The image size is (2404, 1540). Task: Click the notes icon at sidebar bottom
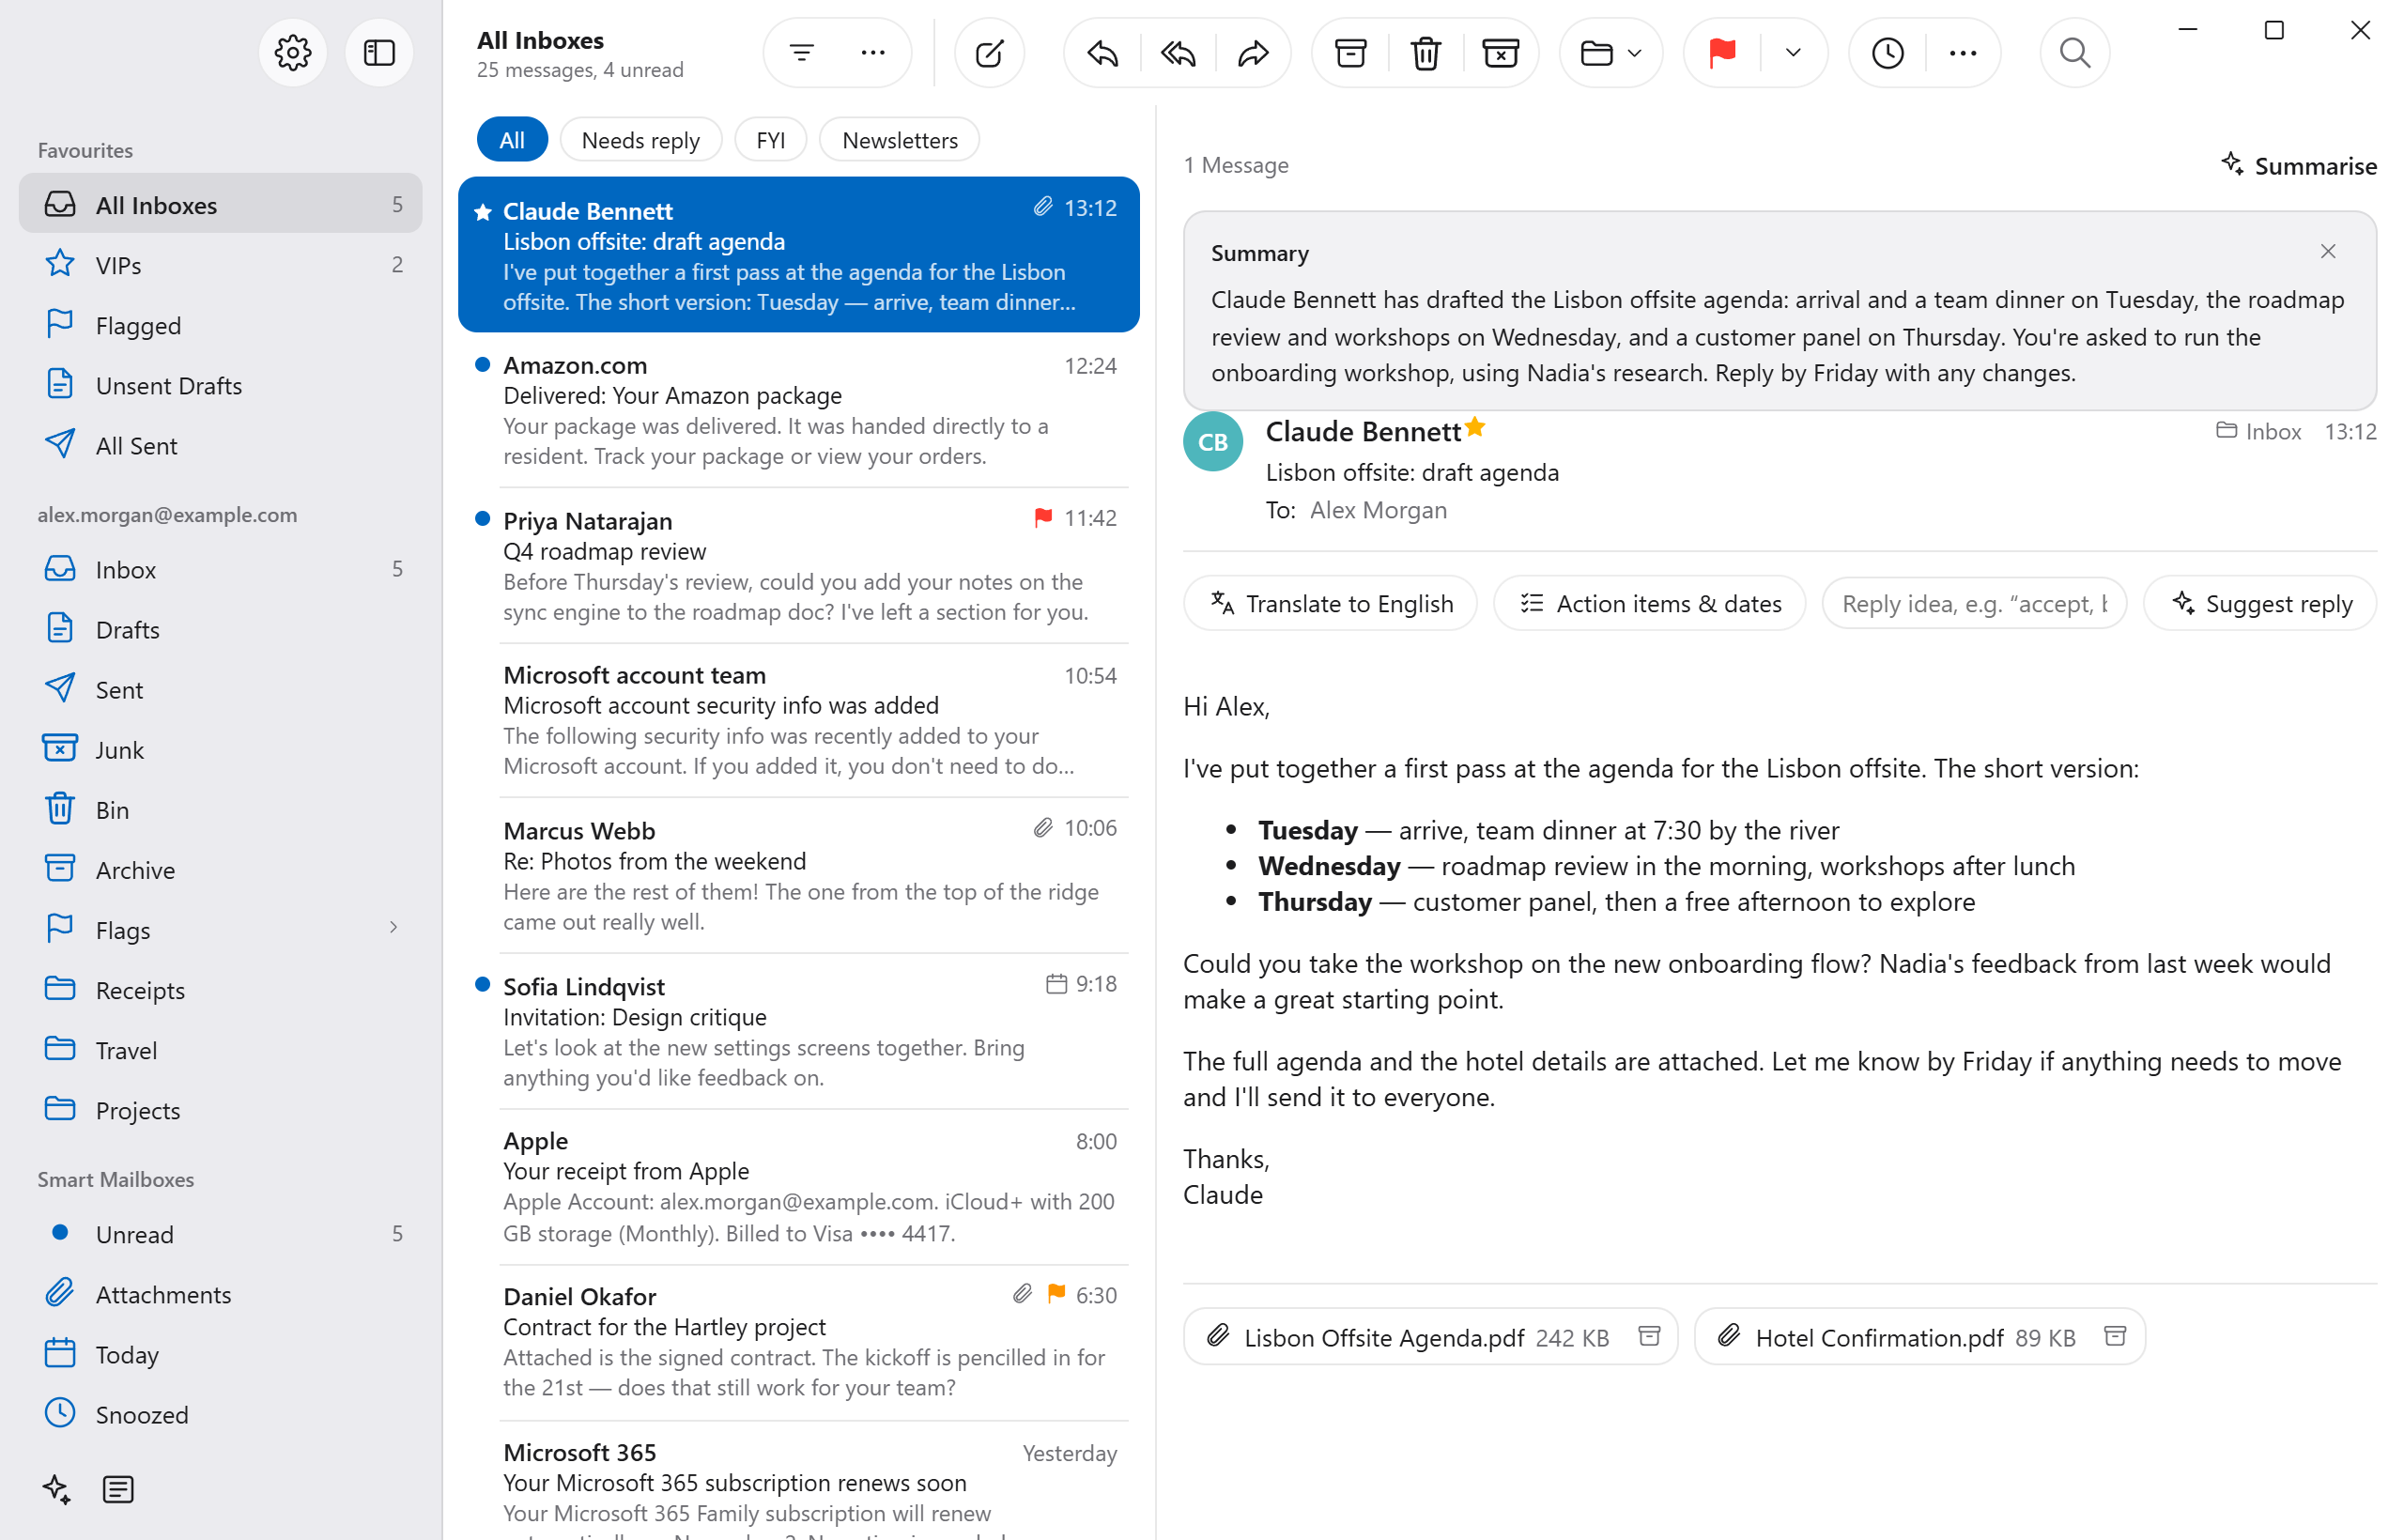(118, 1488)
